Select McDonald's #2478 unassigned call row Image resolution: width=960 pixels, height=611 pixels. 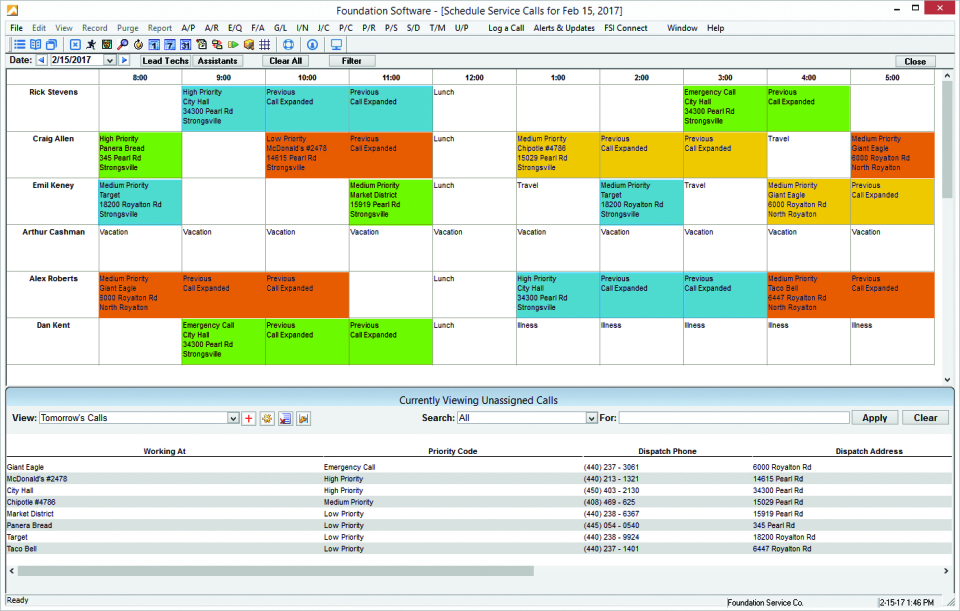pos(479,479)
